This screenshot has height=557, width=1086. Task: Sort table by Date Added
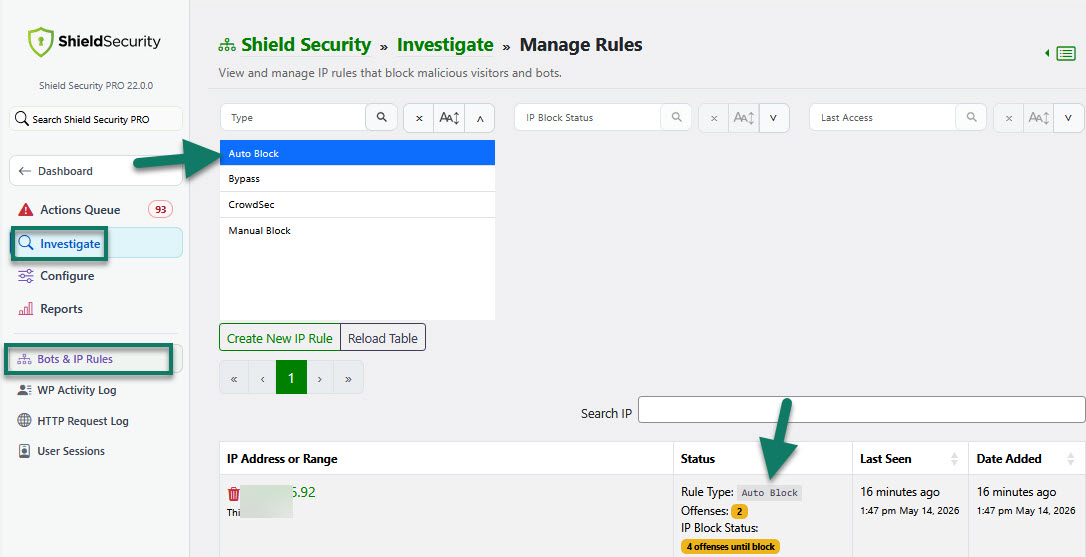(1026, 459)
